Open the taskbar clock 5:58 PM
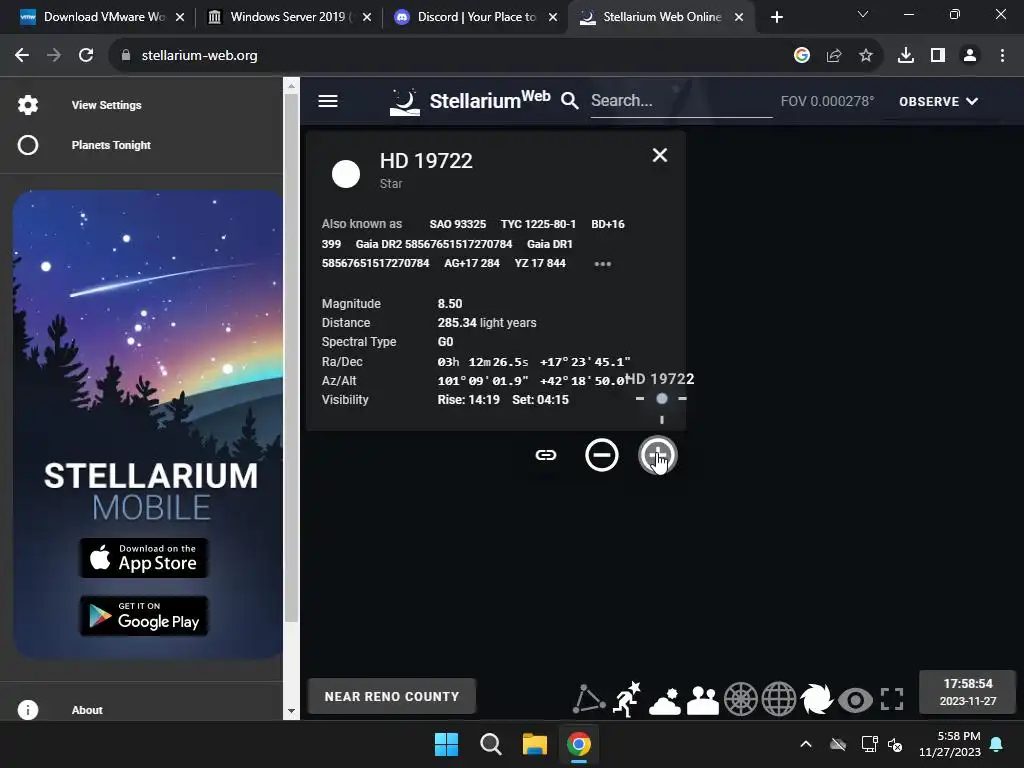Image resolution: width=1024 pixels, height=768 pixels. pos(950,744)
